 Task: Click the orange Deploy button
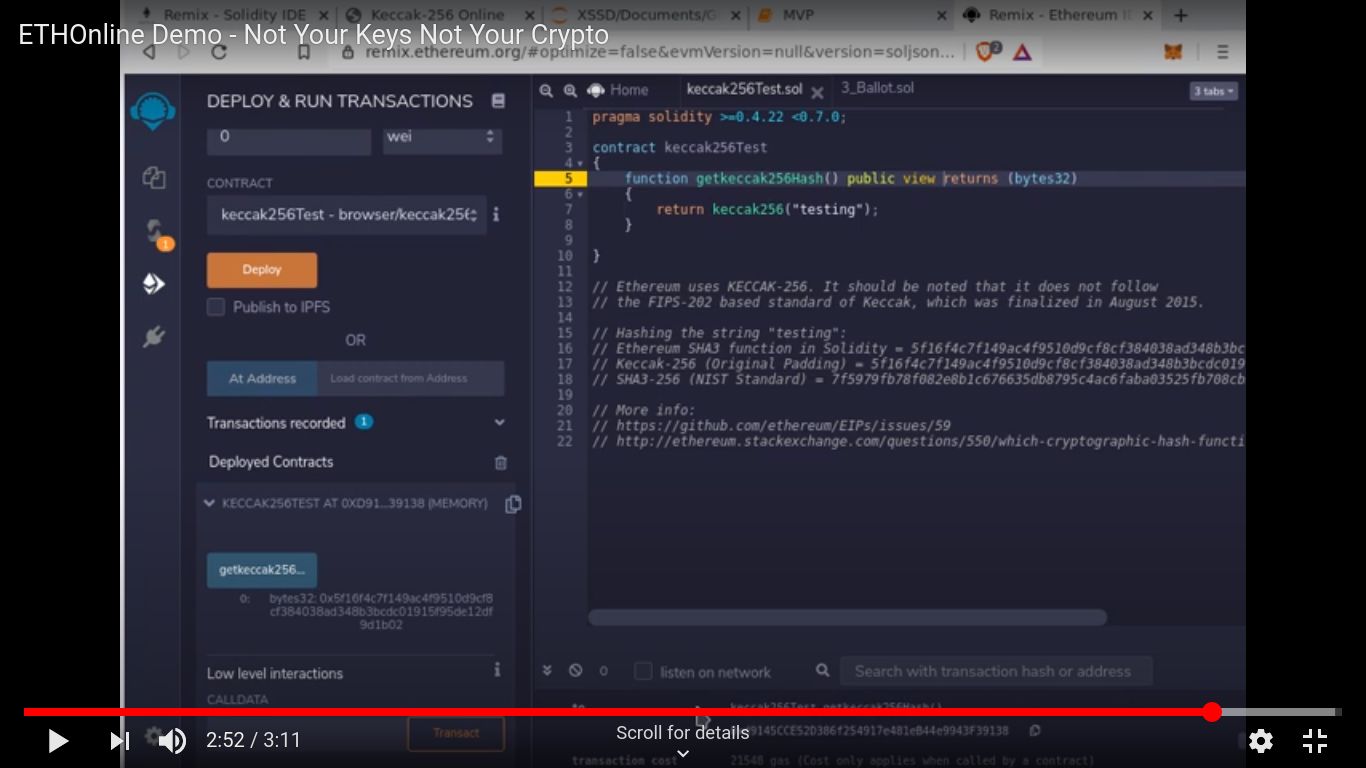tap(262, 270)
